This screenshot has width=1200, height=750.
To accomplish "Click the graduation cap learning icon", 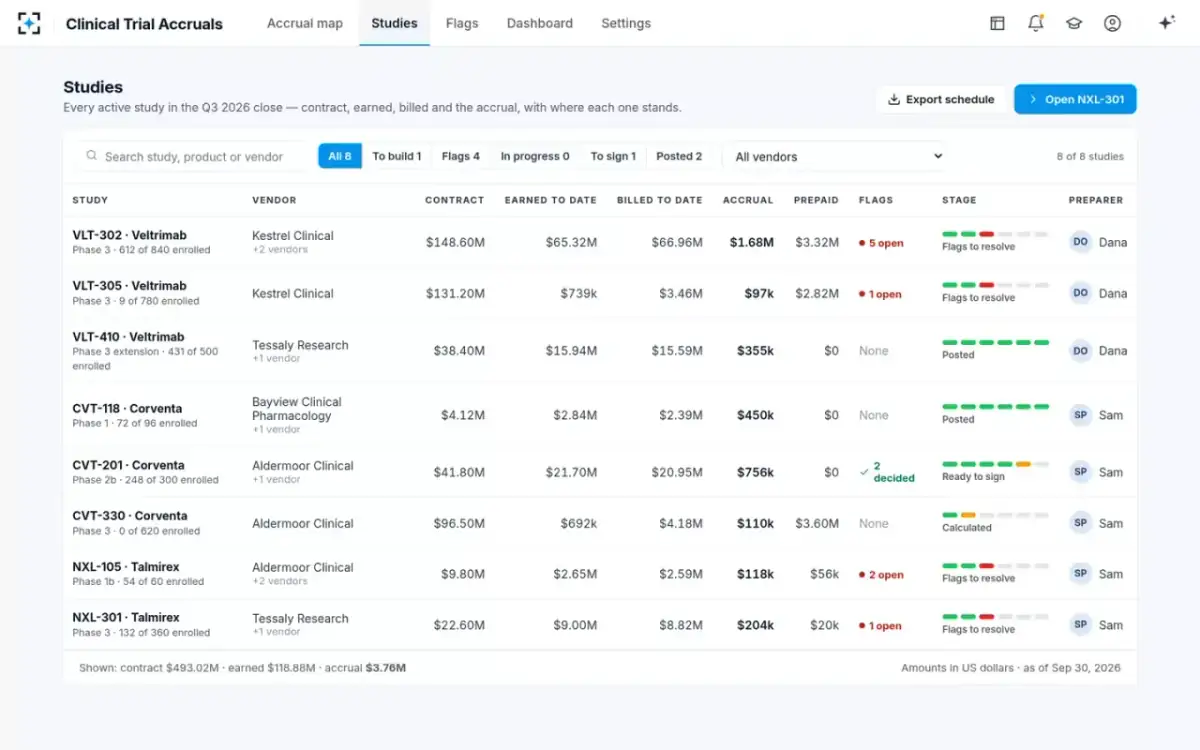I will coord(1074,23).
